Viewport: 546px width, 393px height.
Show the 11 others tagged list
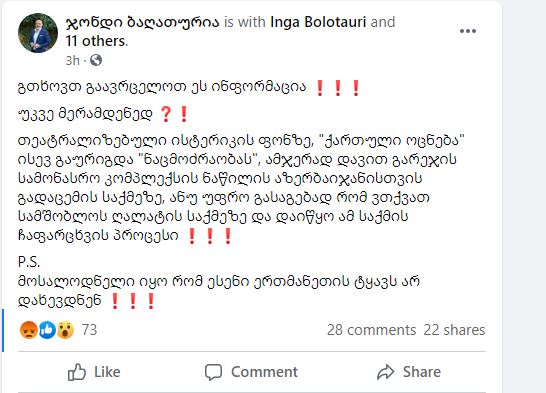(97, 41)
